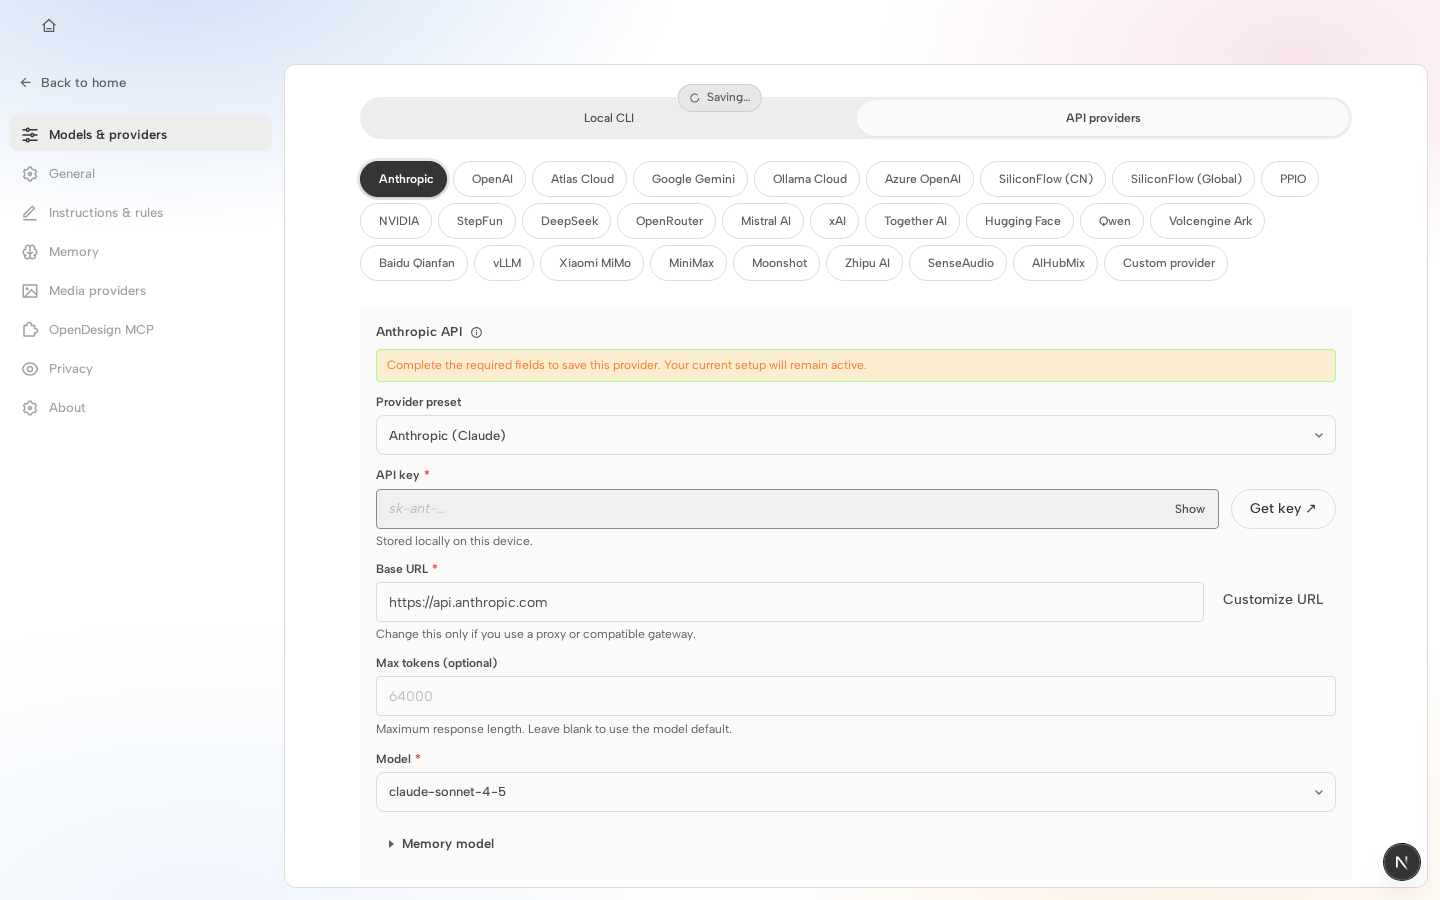Choose the Mistral AI provider chip
This screenshot has width=1440, height=900.
pyautogui.click(x=763, y=221)
